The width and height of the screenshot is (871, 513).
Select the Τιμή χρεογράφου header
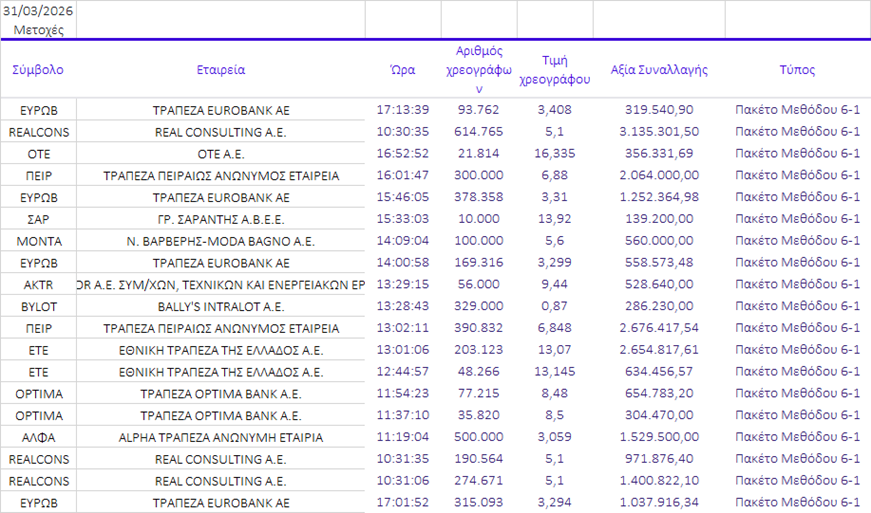(x=554, y=70)
